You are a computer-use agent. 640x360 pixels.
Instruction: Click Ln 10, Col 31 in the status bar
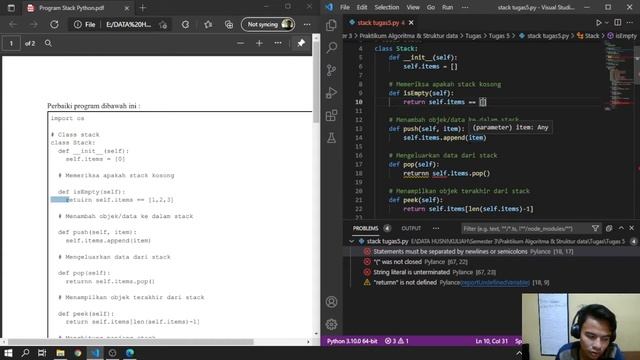(x=491, y=341)
